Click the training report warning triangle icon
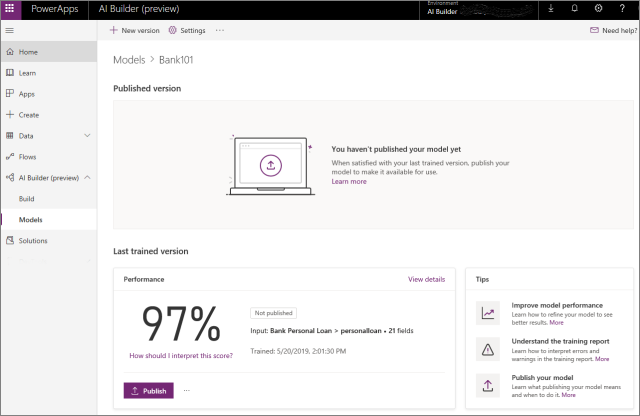This screenshot has width=640, height=416. point(488,349)
